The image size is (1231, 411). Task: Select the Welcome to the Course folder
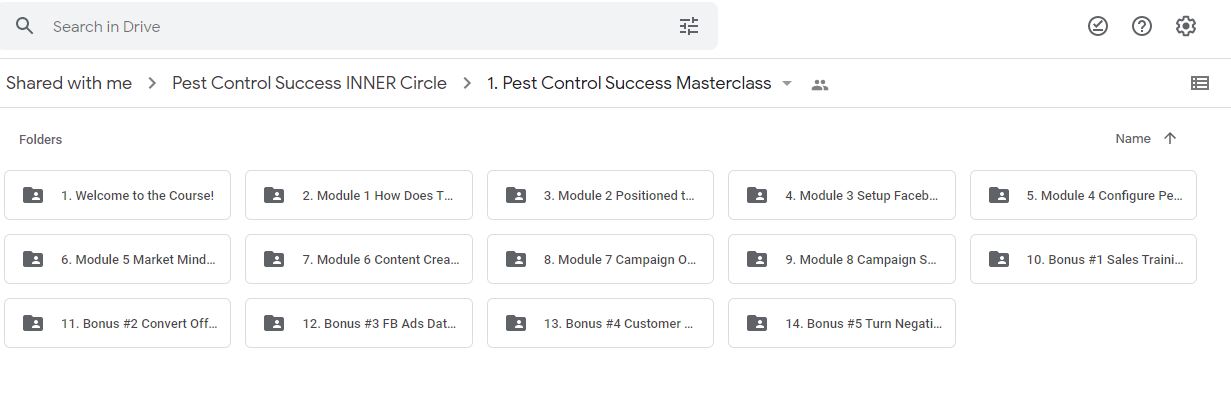click(117, 195)
